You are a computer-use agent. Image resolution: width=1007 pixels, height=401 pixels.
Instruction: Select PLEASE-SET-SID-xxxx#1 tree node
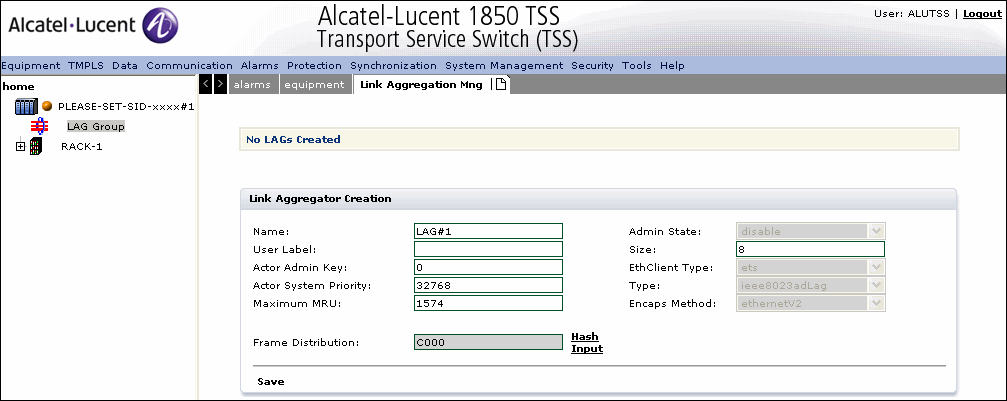[x=126, y=107]
